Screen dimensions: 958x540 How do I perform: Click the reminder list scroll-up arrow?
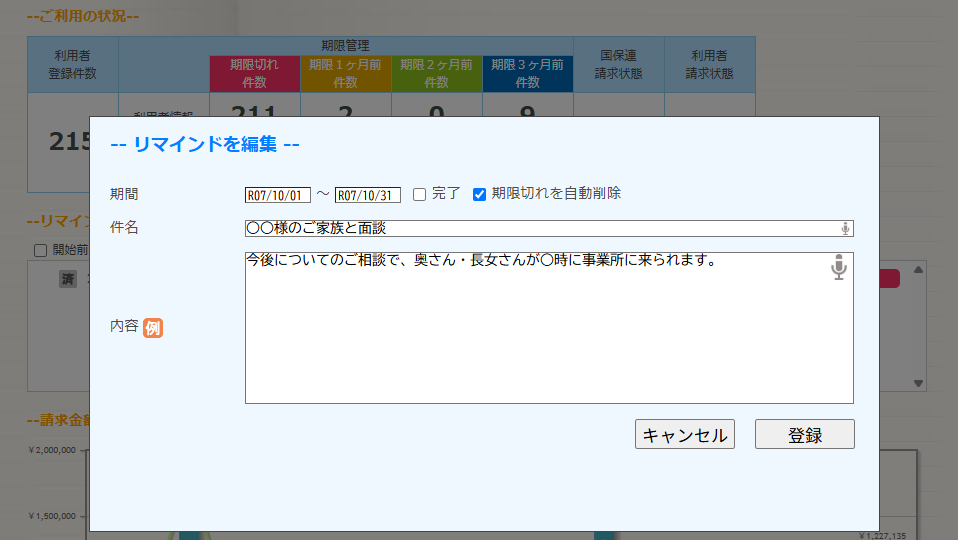tap(919, 268)
